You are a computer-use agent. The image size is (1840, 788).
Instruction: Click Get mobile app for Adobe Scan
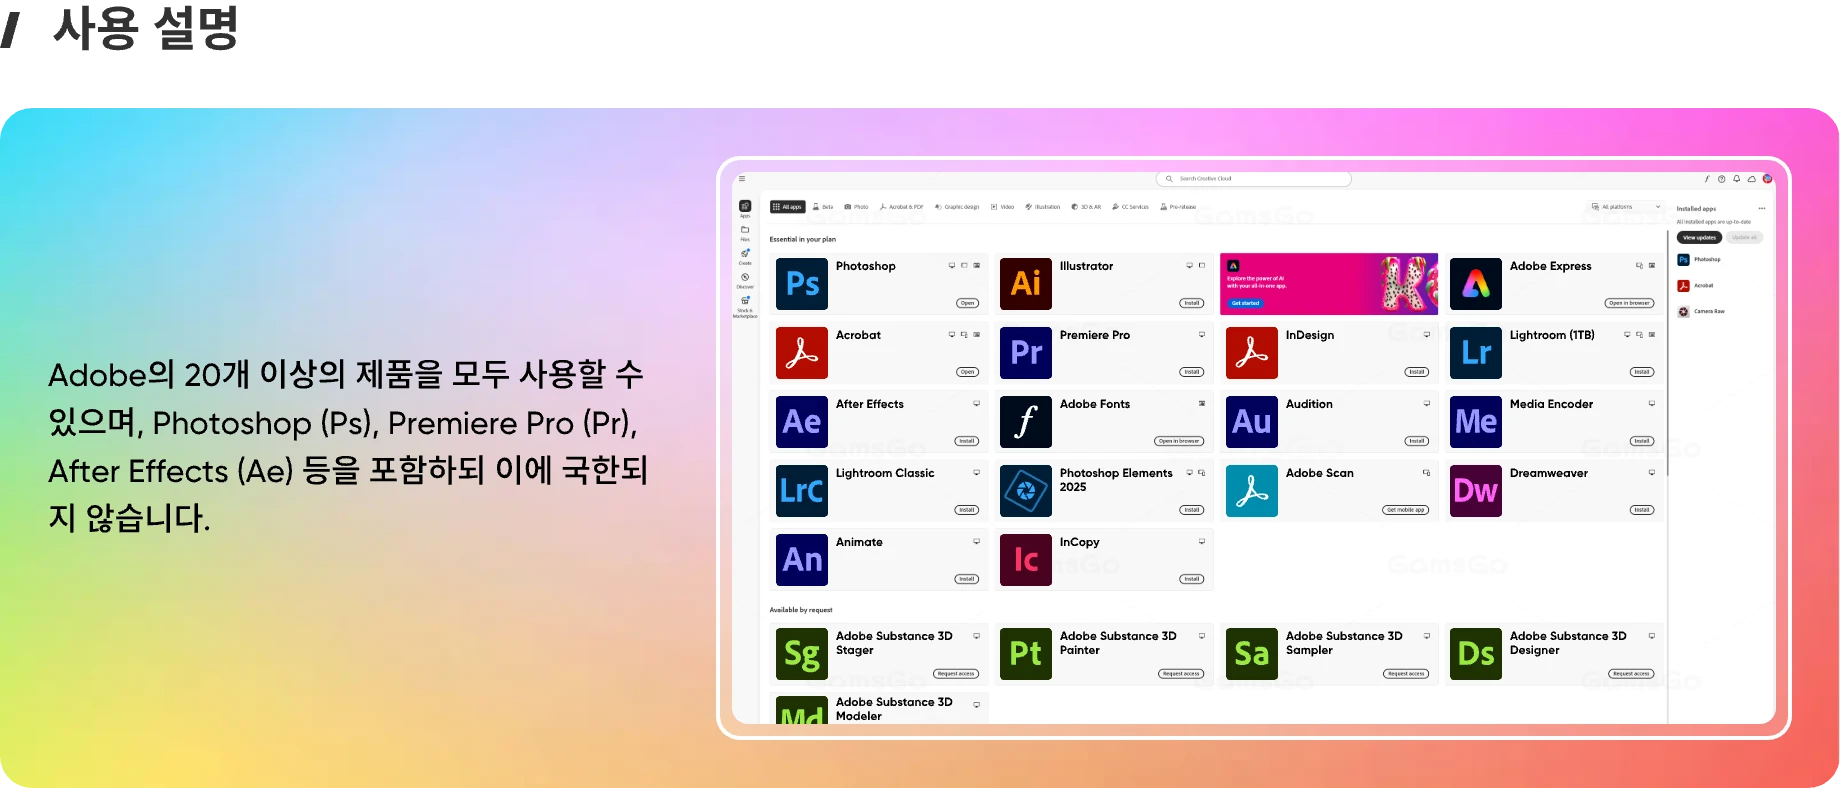(x=1406, y=510)
